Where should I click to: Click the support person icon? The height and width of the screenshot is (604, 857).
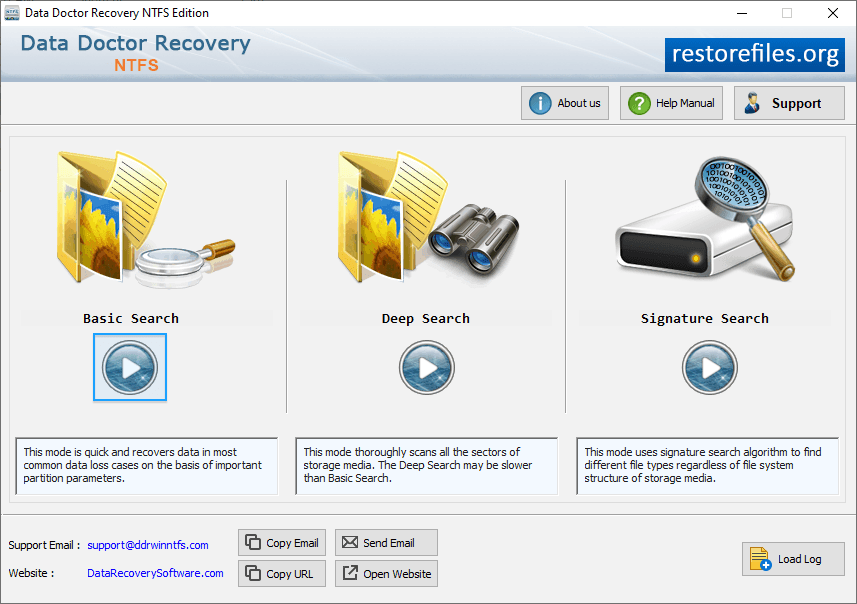(x=753, y=103)
